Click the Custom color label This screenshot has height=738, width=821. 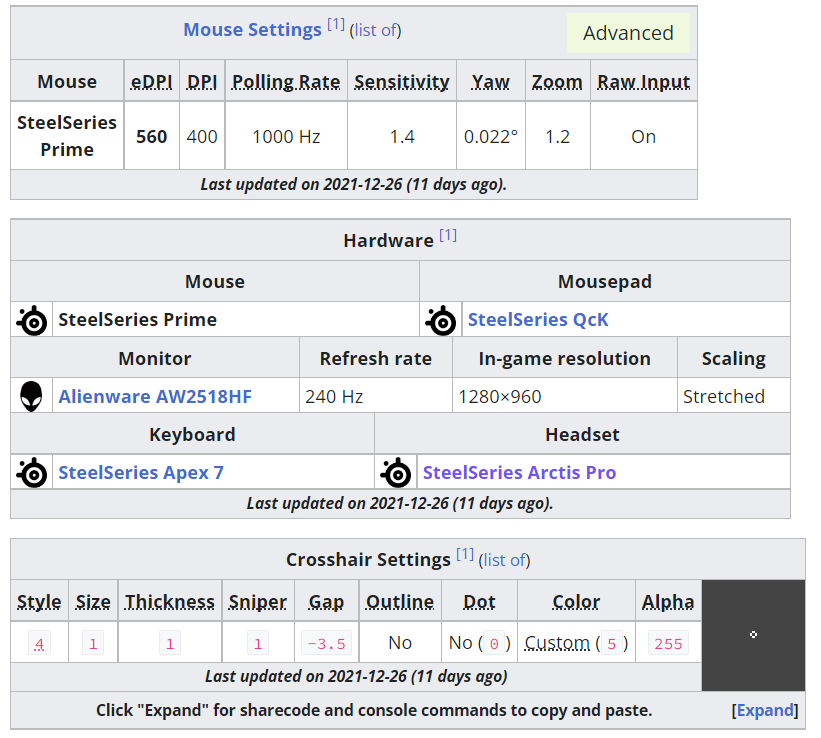click(x=557, y=643)
